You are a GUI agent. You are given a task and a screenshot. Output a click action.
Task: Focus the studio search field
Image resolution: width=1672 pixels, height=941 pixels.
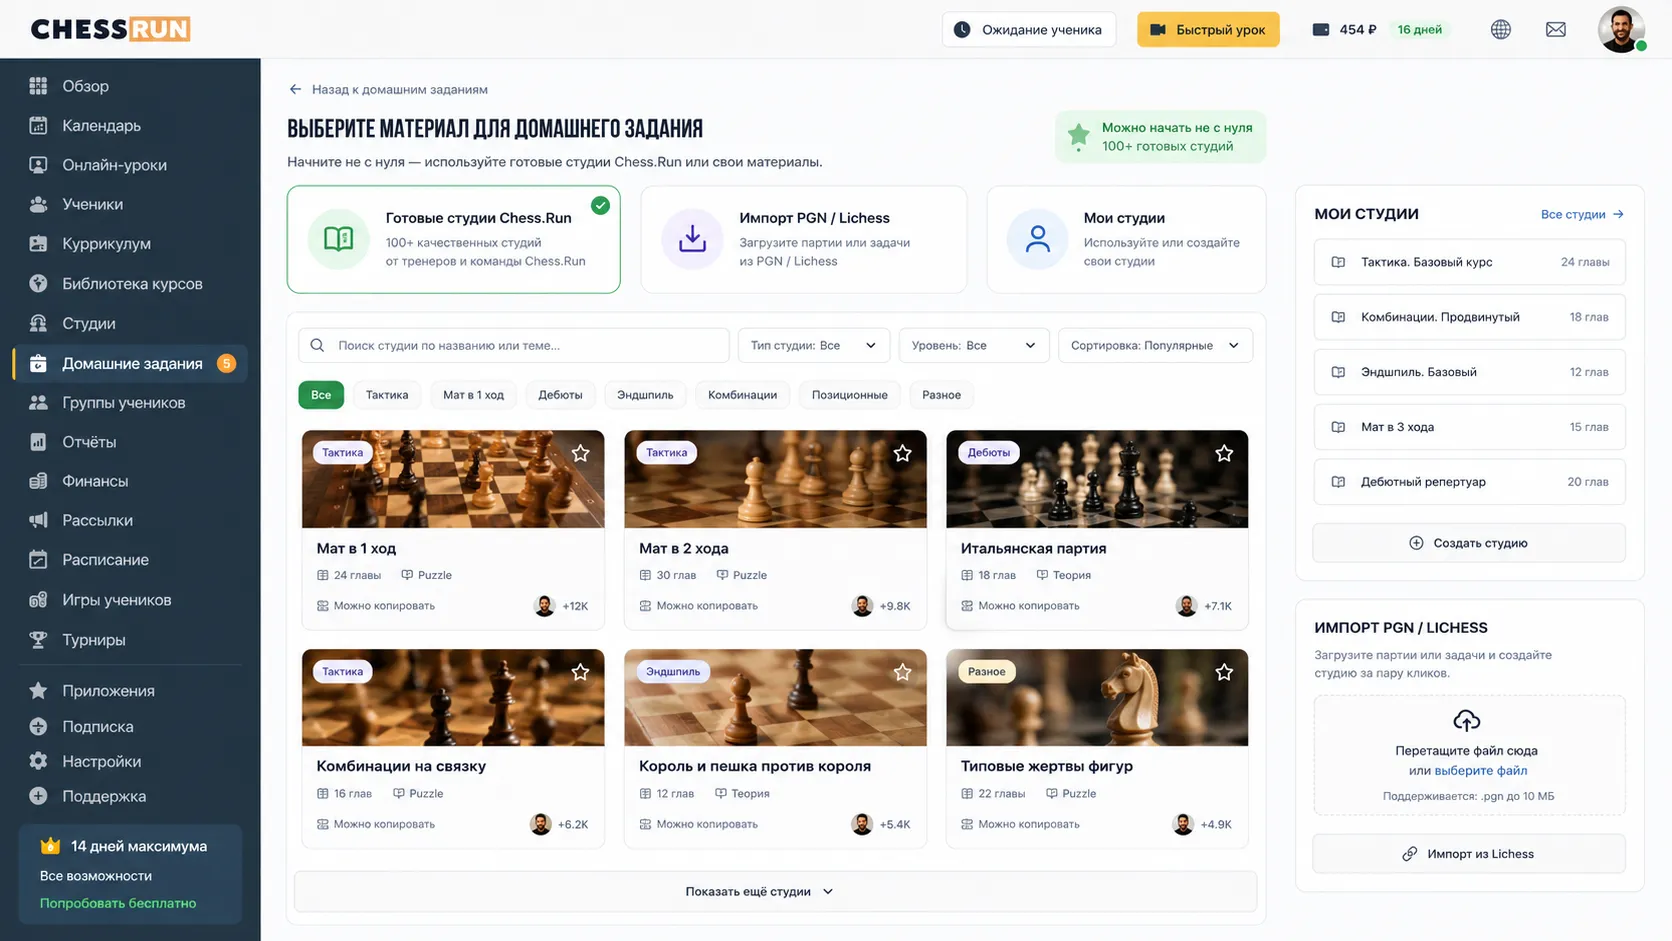point(514,345)
